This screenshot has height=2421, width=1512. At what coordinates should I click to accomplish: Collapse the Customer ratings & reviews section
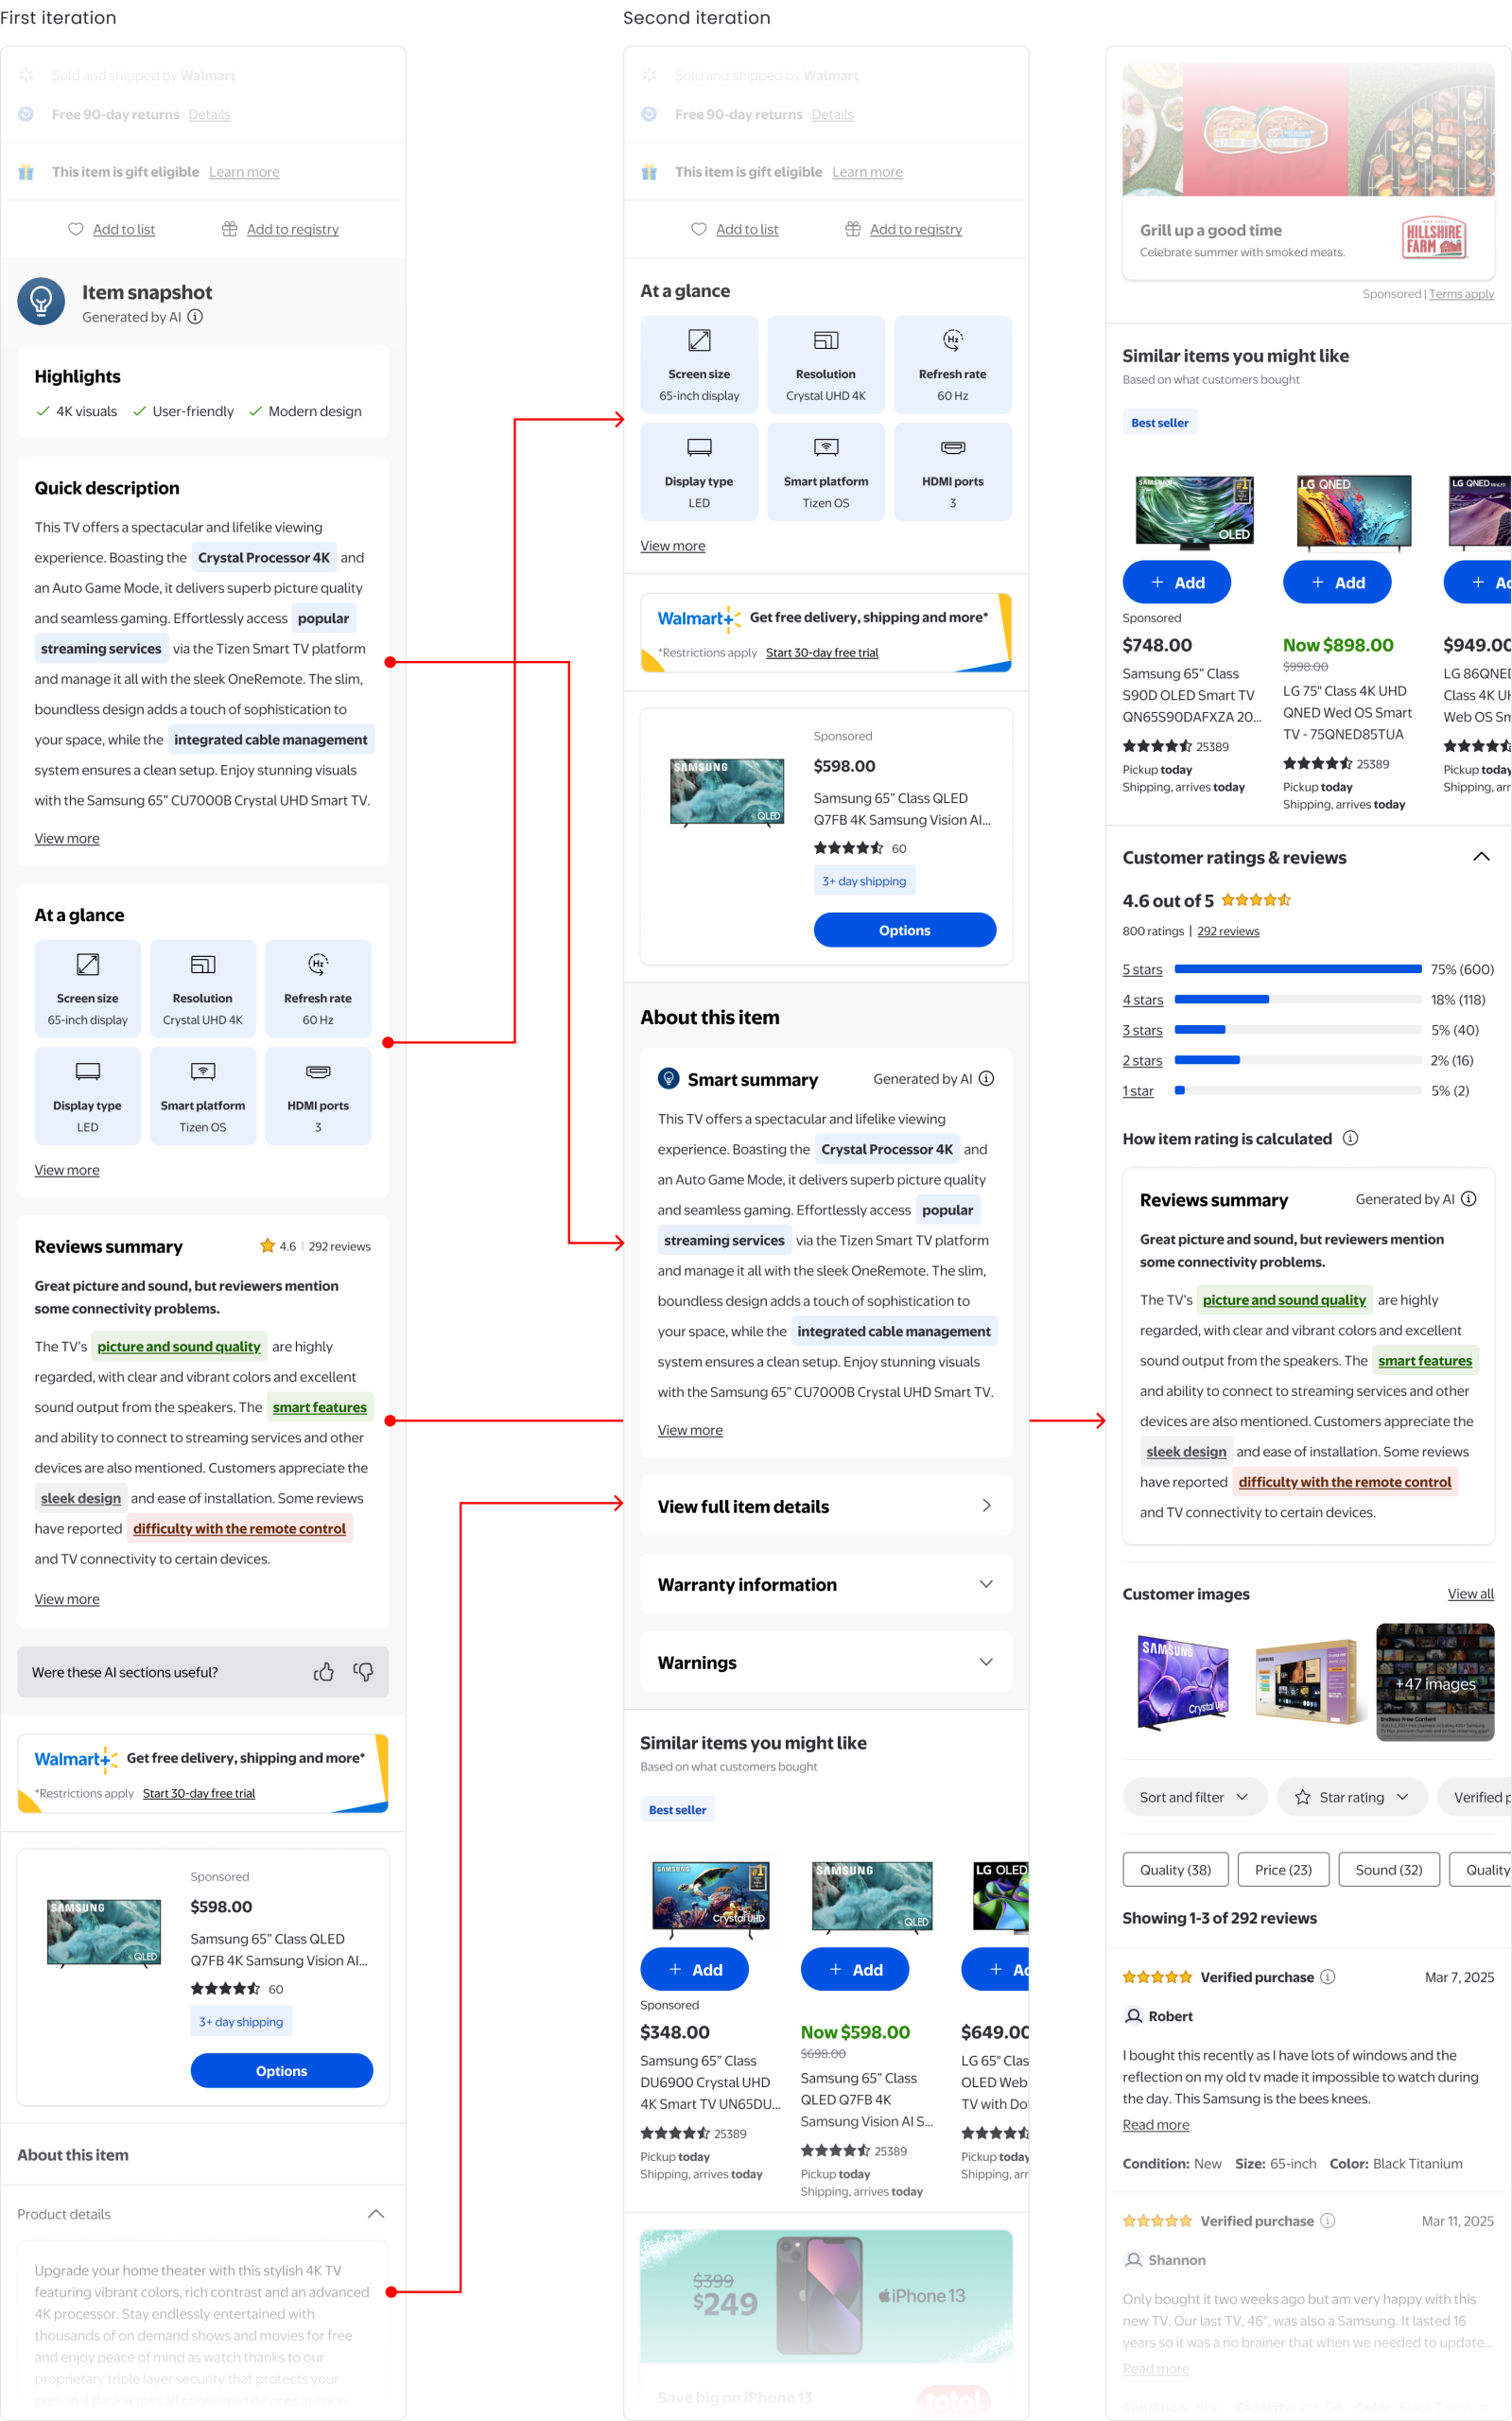[x=1481, y=857]
